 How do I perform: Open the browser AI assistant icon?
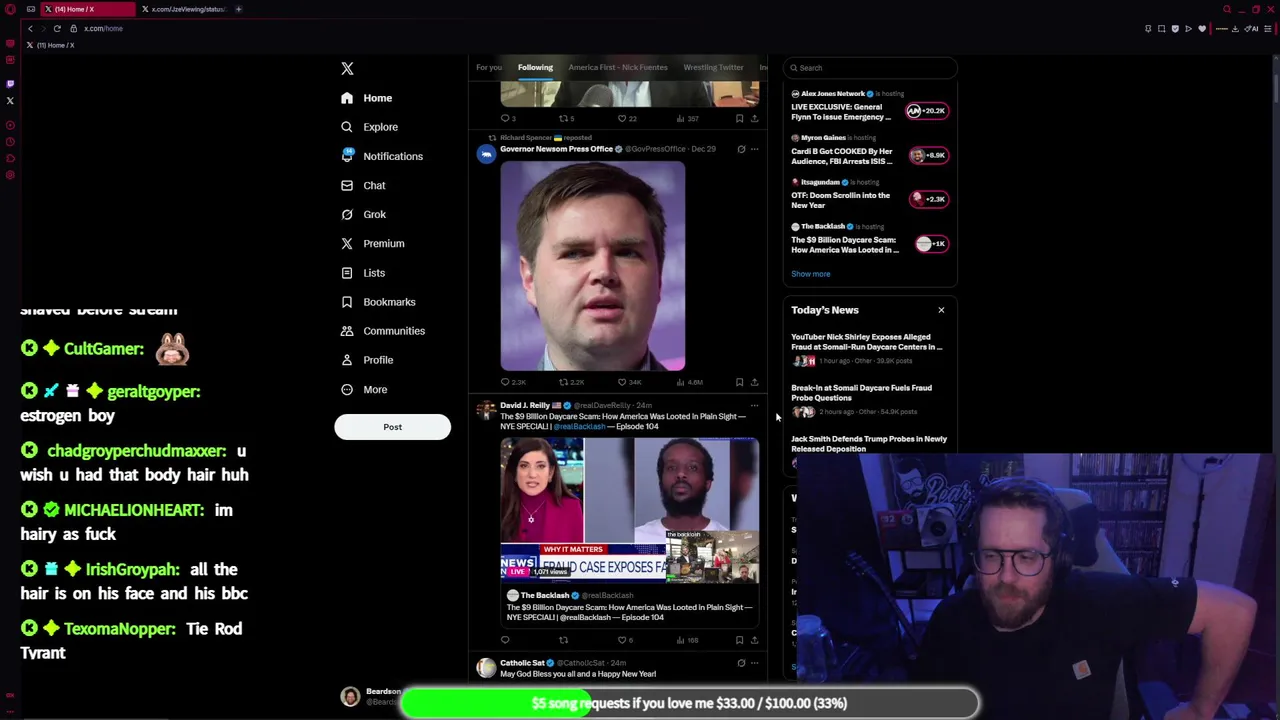1252,28
